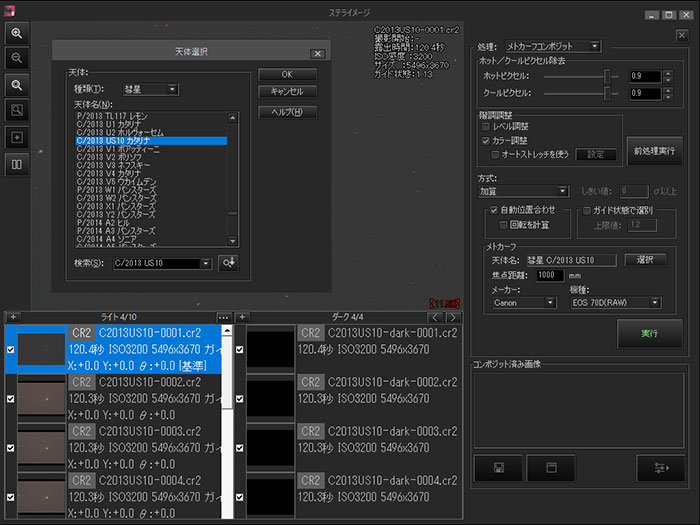This screenshot has height=525, width=700.
Task: Select C/2013 V1 ボアッティーニ in the list
Action: [x=115, y=150]
